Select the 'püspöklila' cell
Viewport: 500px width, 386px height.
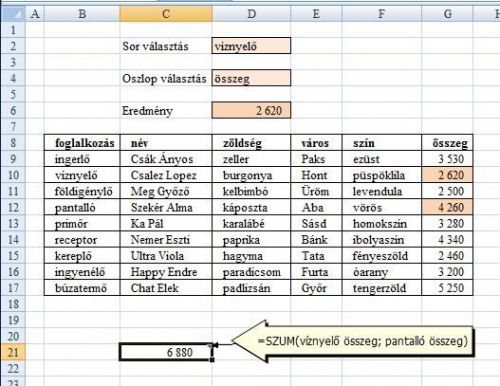coord(382,175)
